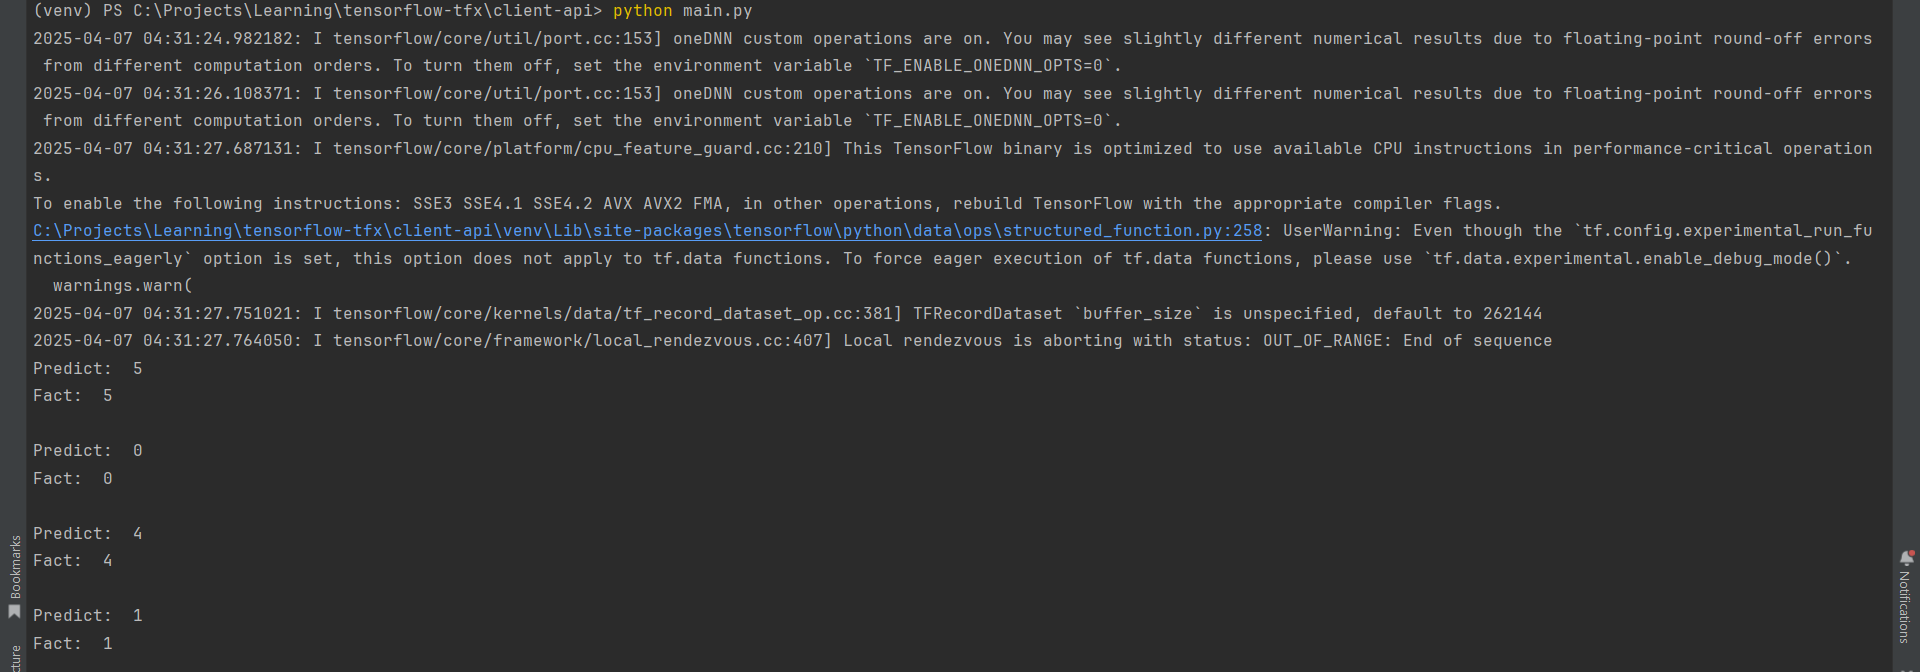
Task: Click the 'Predict: 0' output line
Action: click(x=87, y=451)
